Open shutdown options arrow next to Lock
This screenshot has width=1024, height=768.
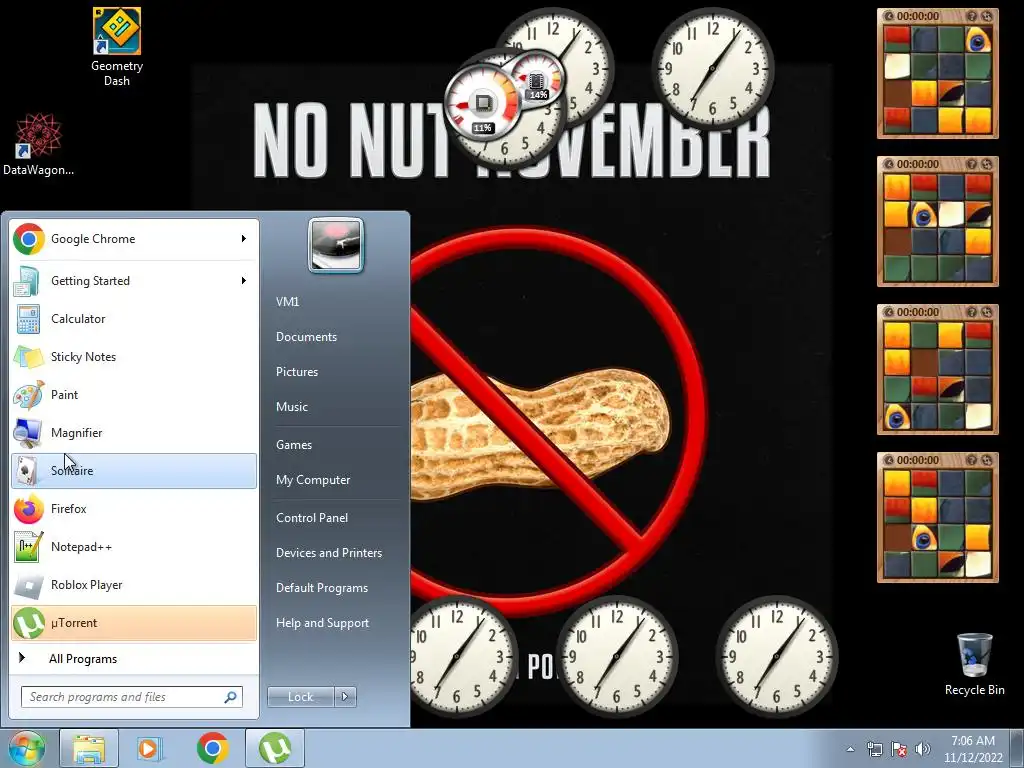(345, 697)
